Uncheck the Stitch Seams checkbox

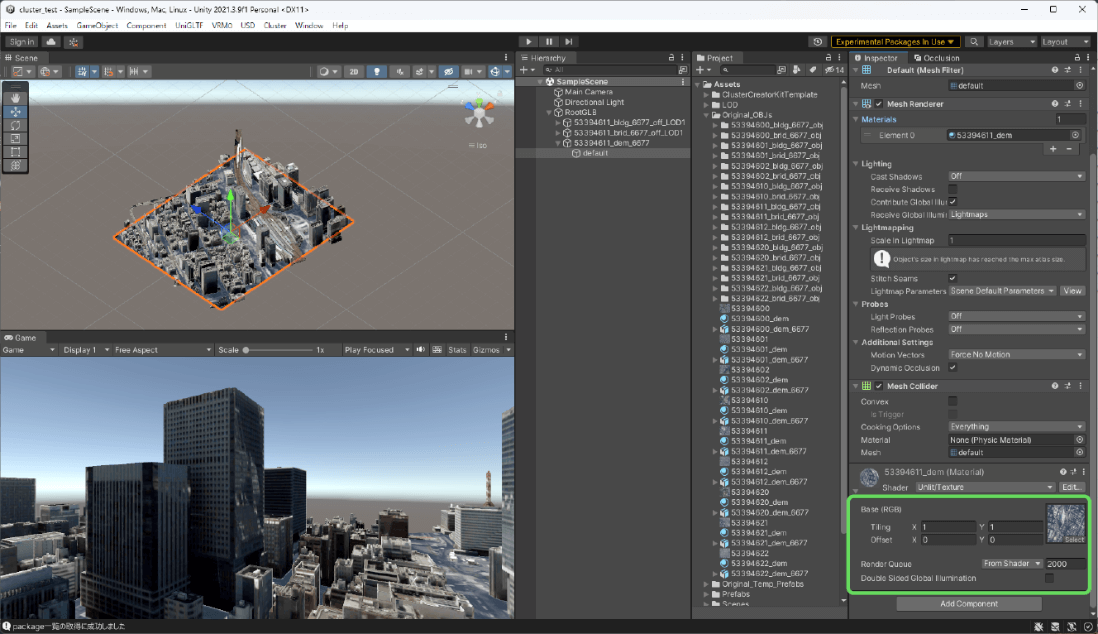(953, 278)
